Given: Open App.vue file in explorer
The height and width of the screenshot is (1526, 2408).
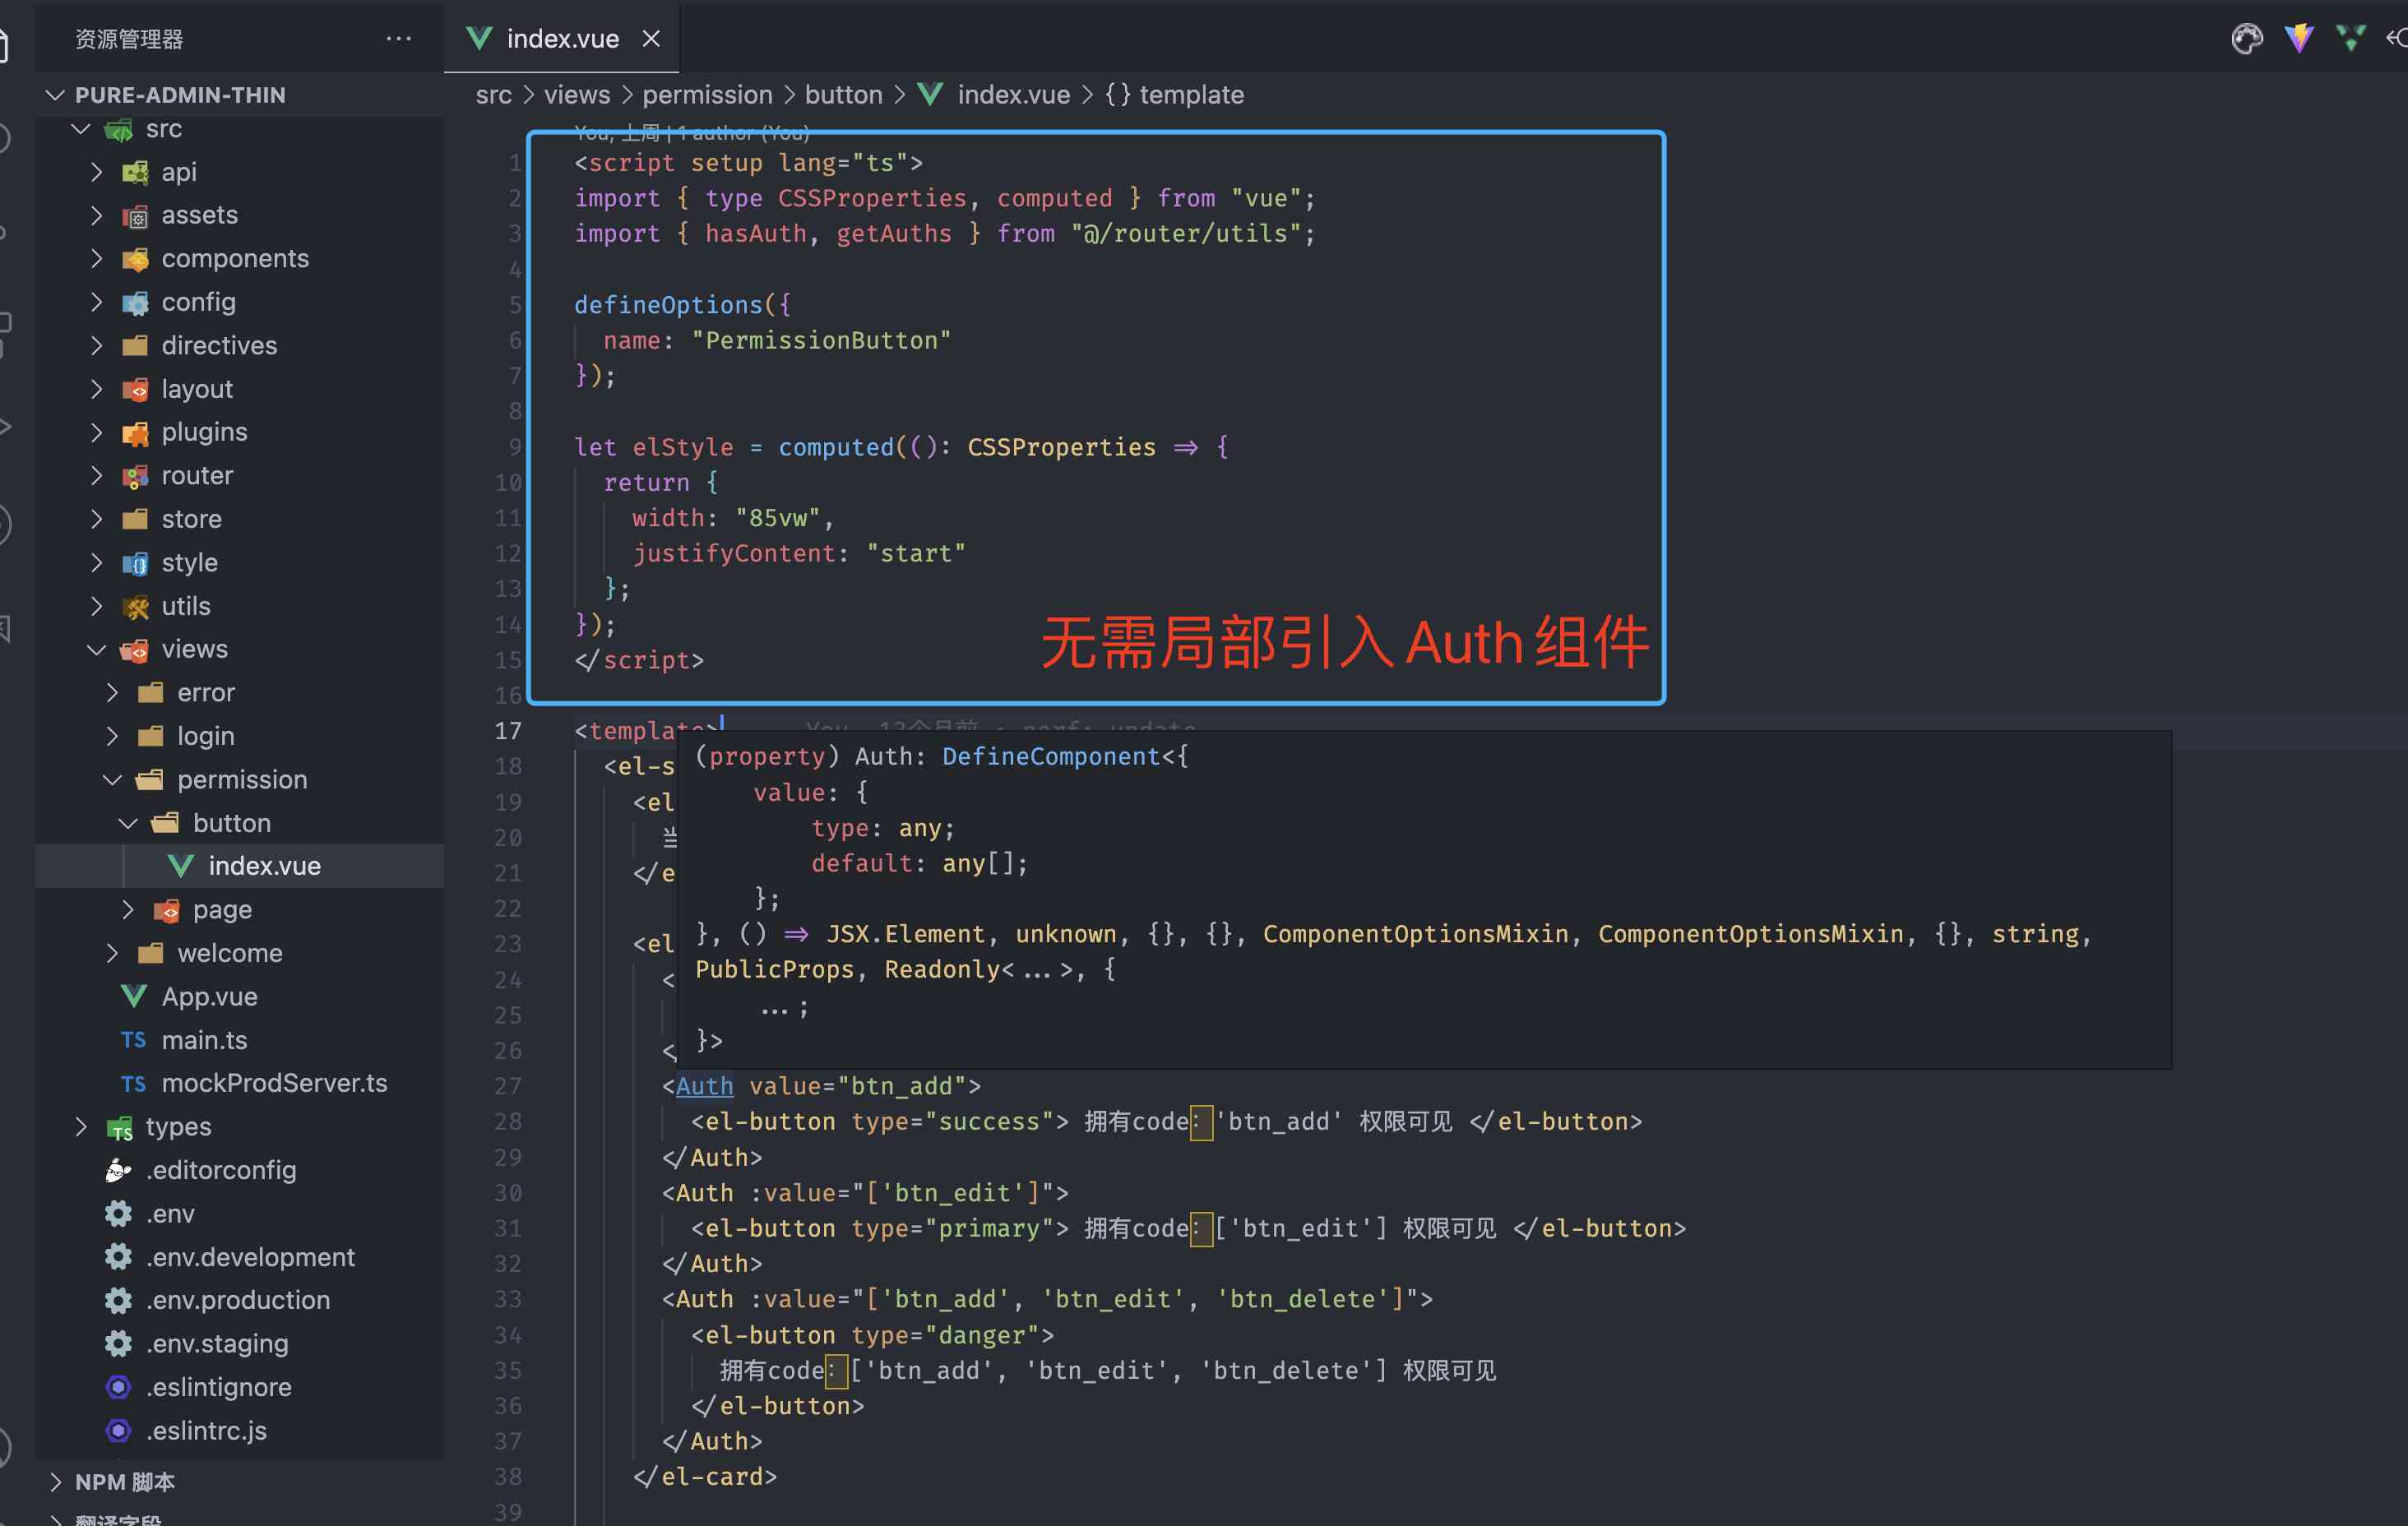Looking at the screenshot, I should click(209, 996).
